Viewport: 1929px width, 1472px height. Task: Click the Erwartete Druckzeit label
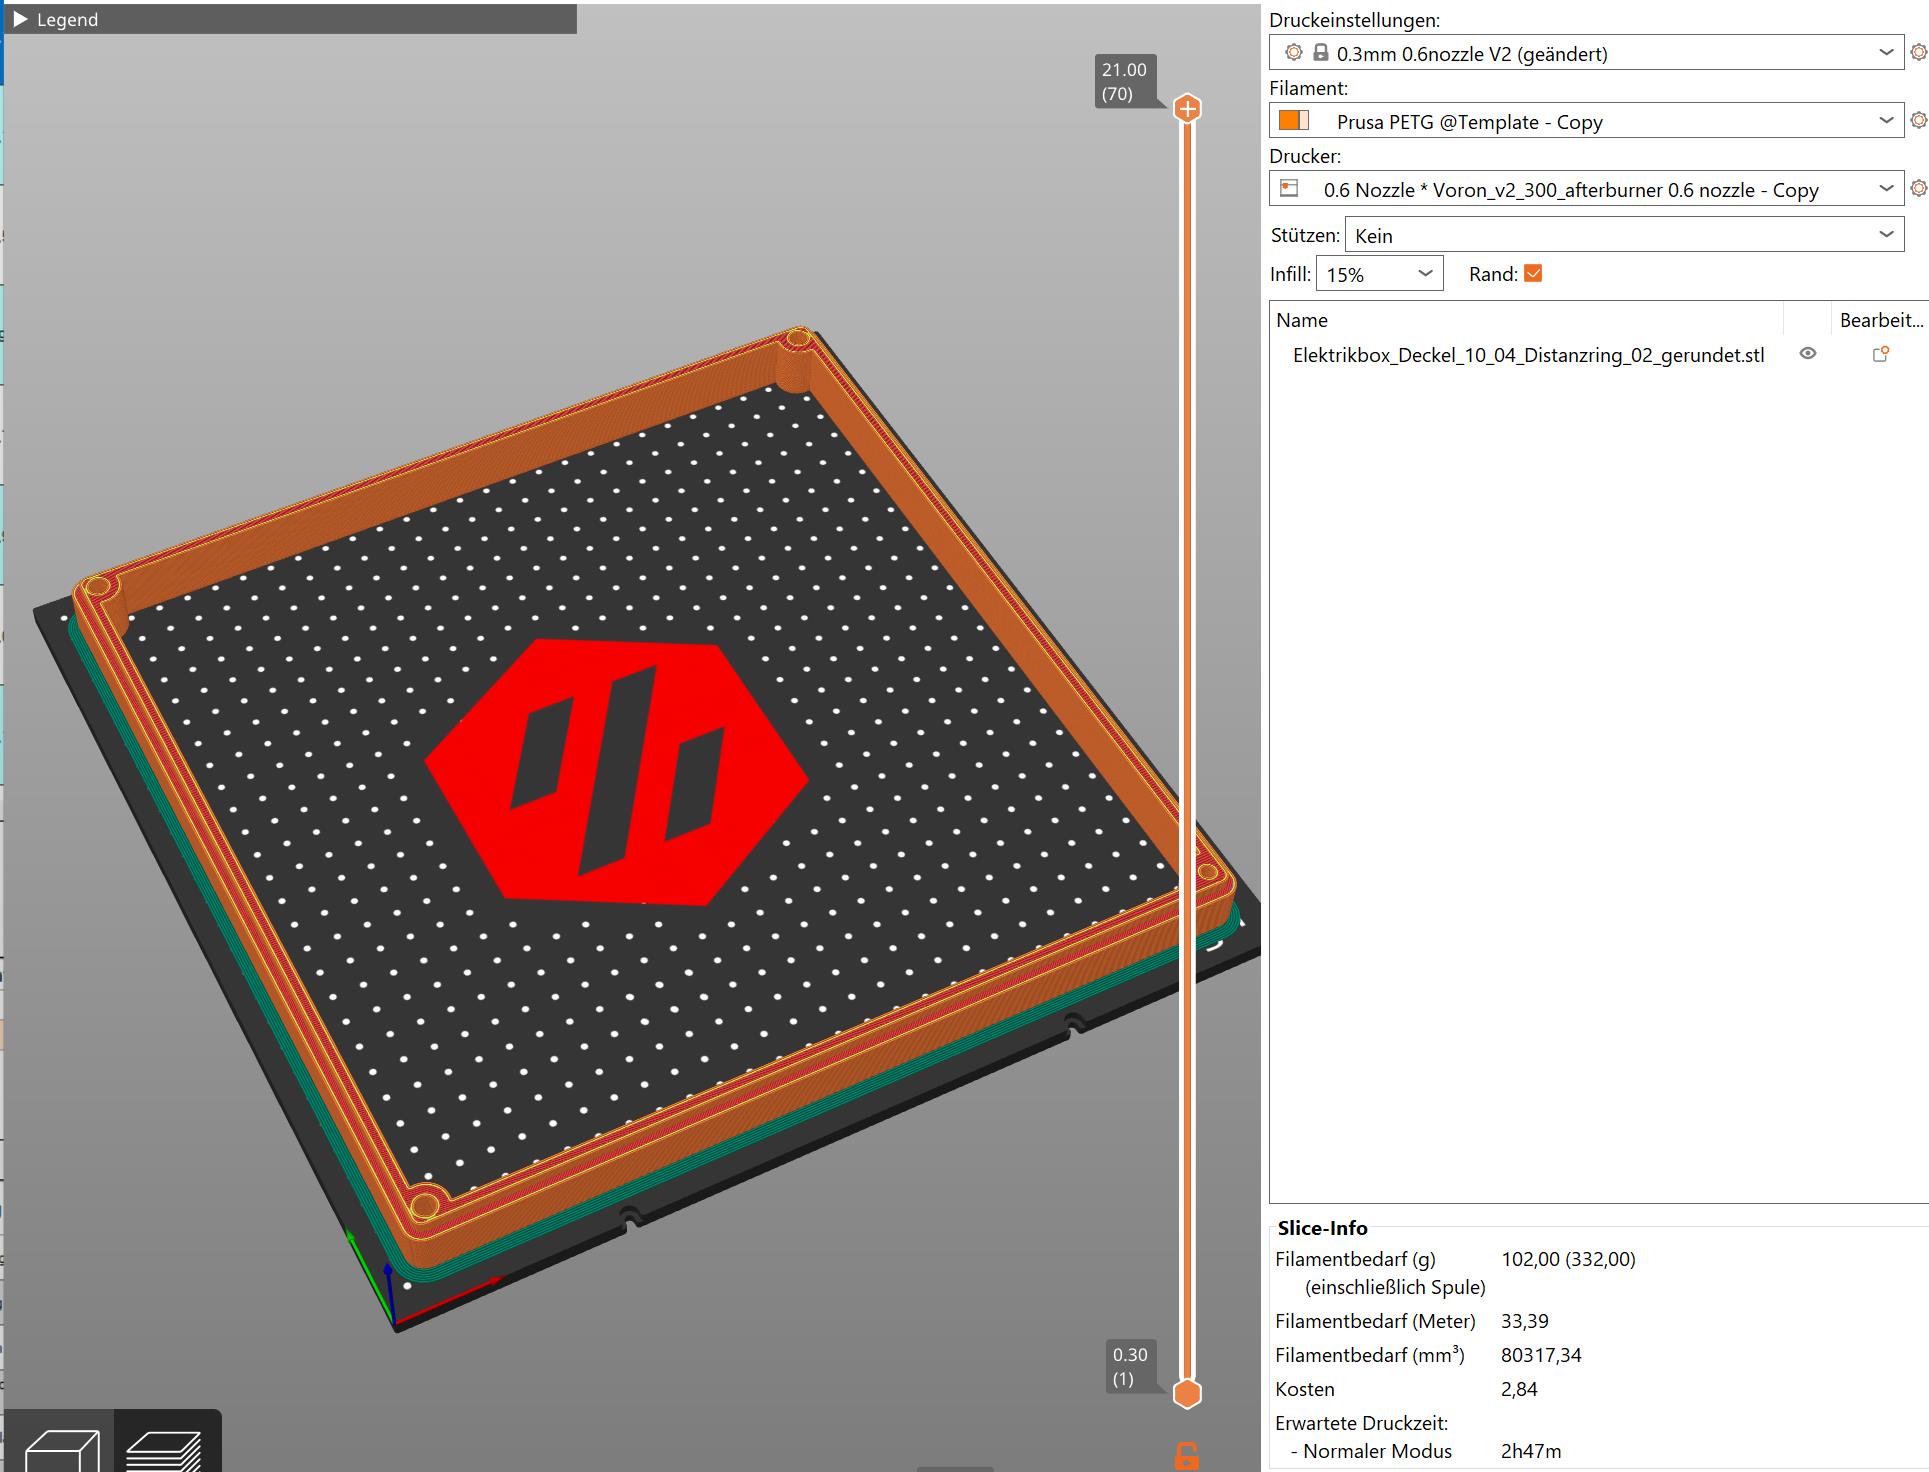point(1361,1423)
